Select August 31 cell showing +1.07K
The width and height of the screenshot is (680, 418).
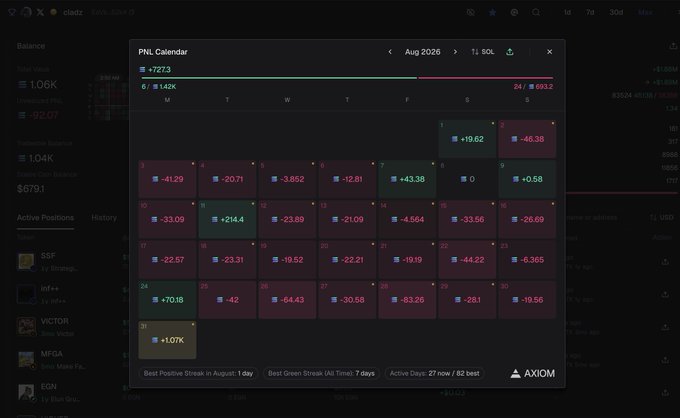coord(167,340)
